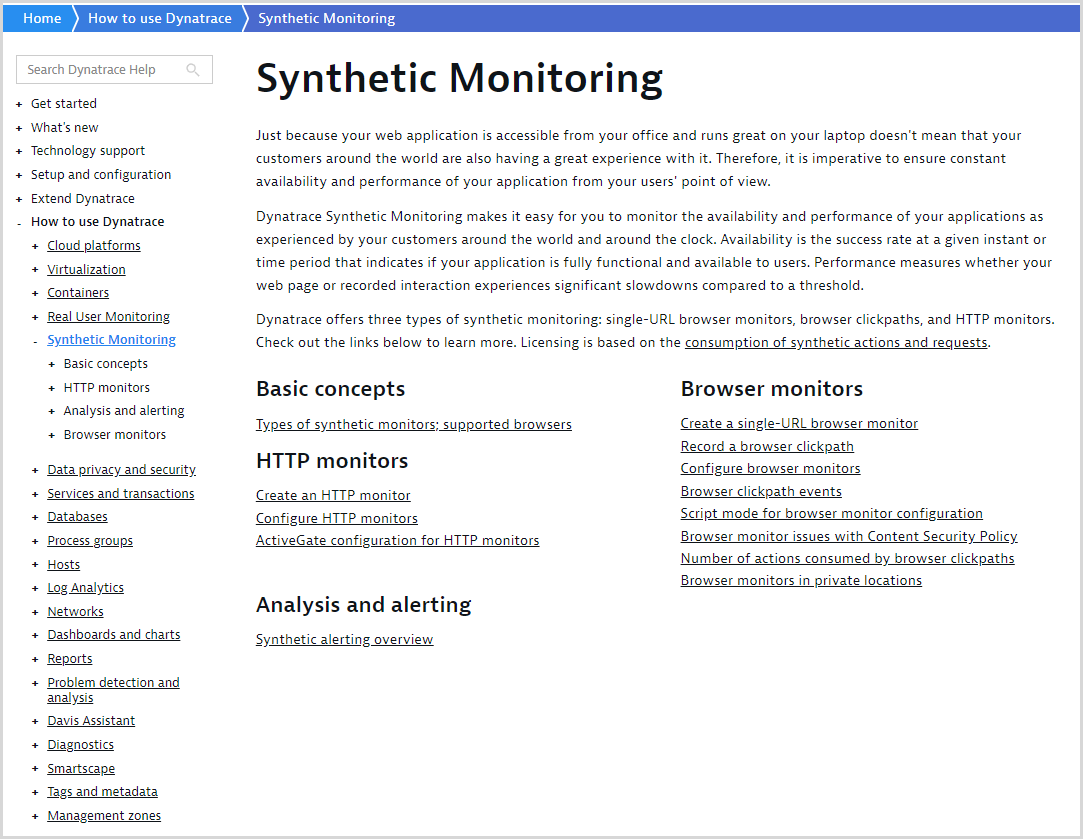Open Services and transactions sidebar link
The height and width of the screenshot is (839, 1083).
click(x=121, y=494)
